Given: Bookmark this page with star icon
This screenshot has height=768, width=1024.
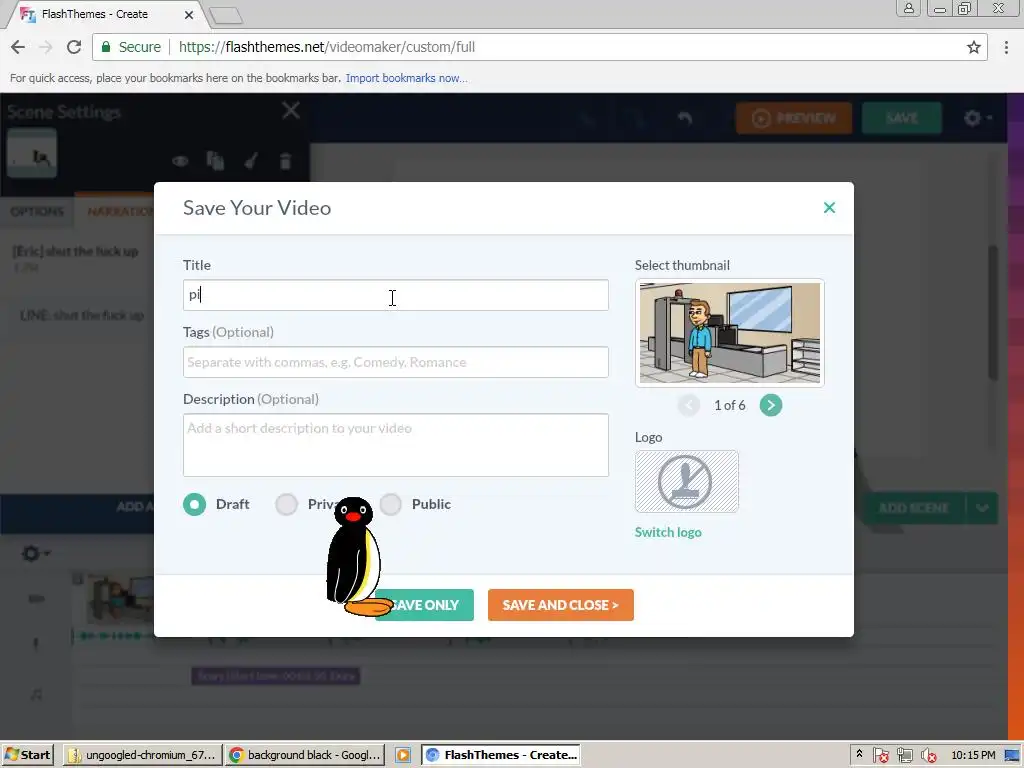Looking at the screenshot, I should pos(974,47).
